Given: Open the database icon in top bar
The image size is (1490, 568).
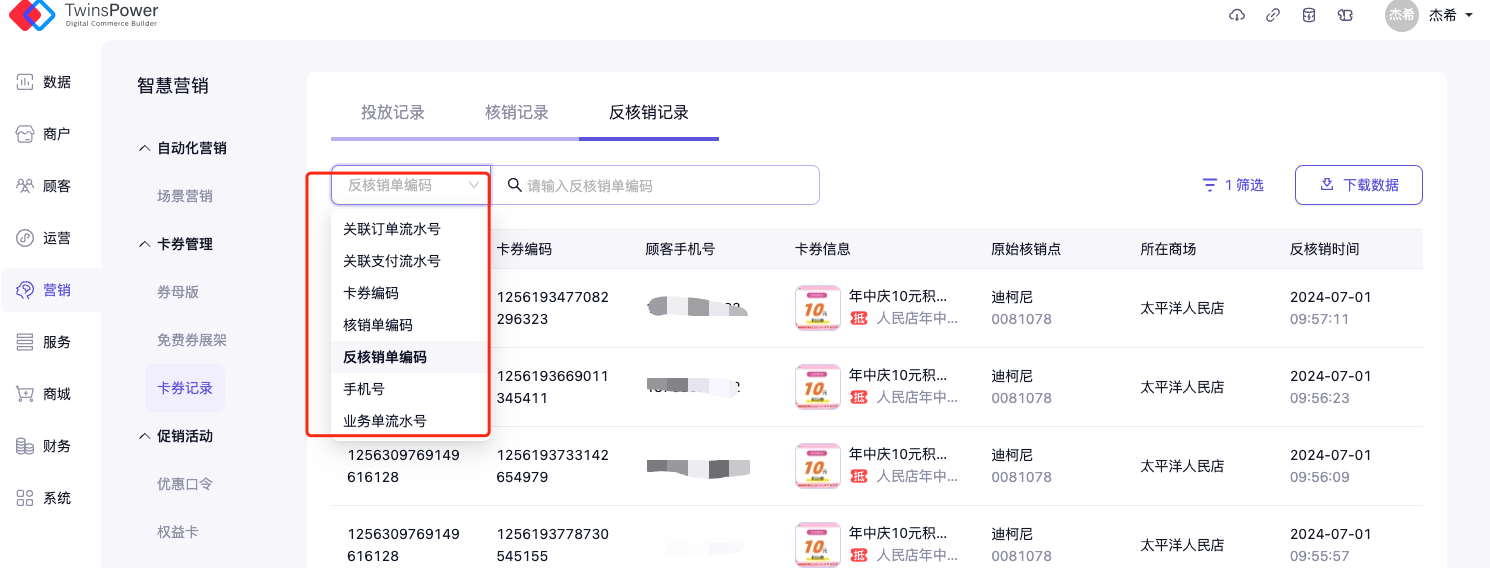Looking at the screenshot, I should [1309, 15].
